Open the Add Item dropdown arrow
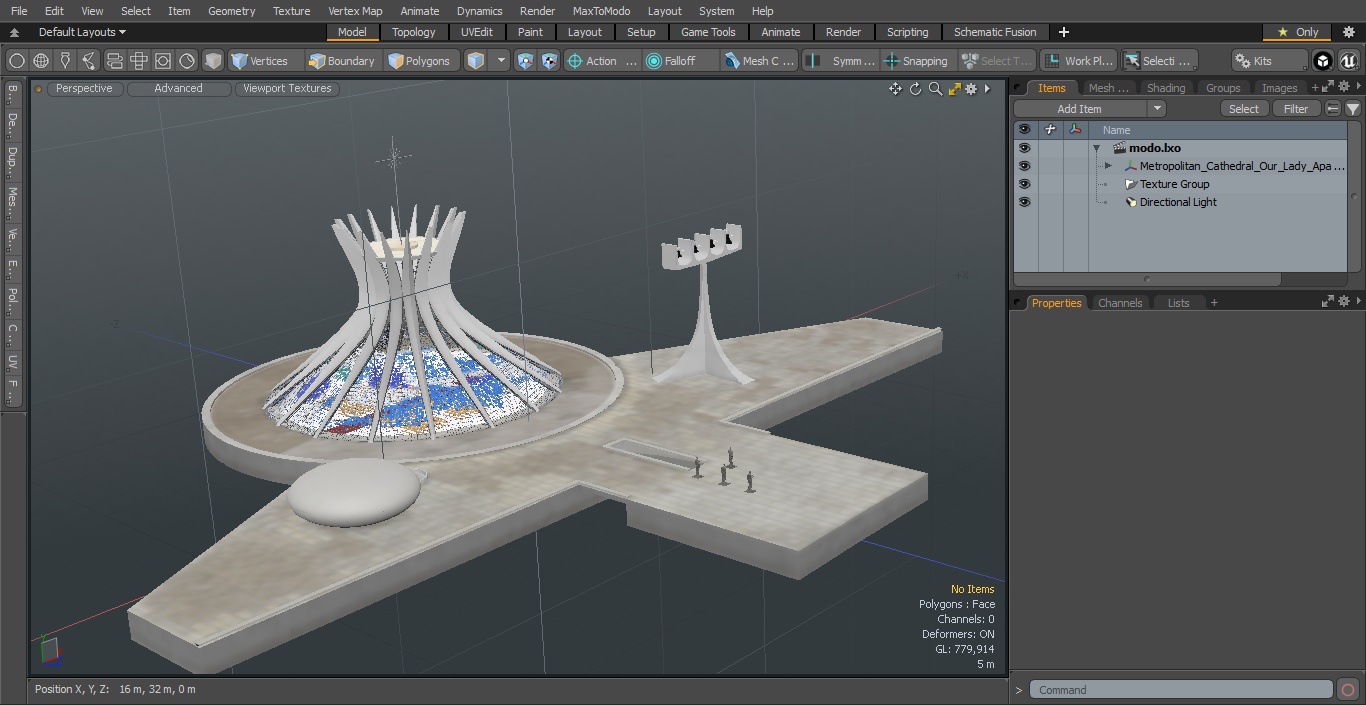The width and height of the screenshot is (1366, 705). click(x=1157, y=109)
